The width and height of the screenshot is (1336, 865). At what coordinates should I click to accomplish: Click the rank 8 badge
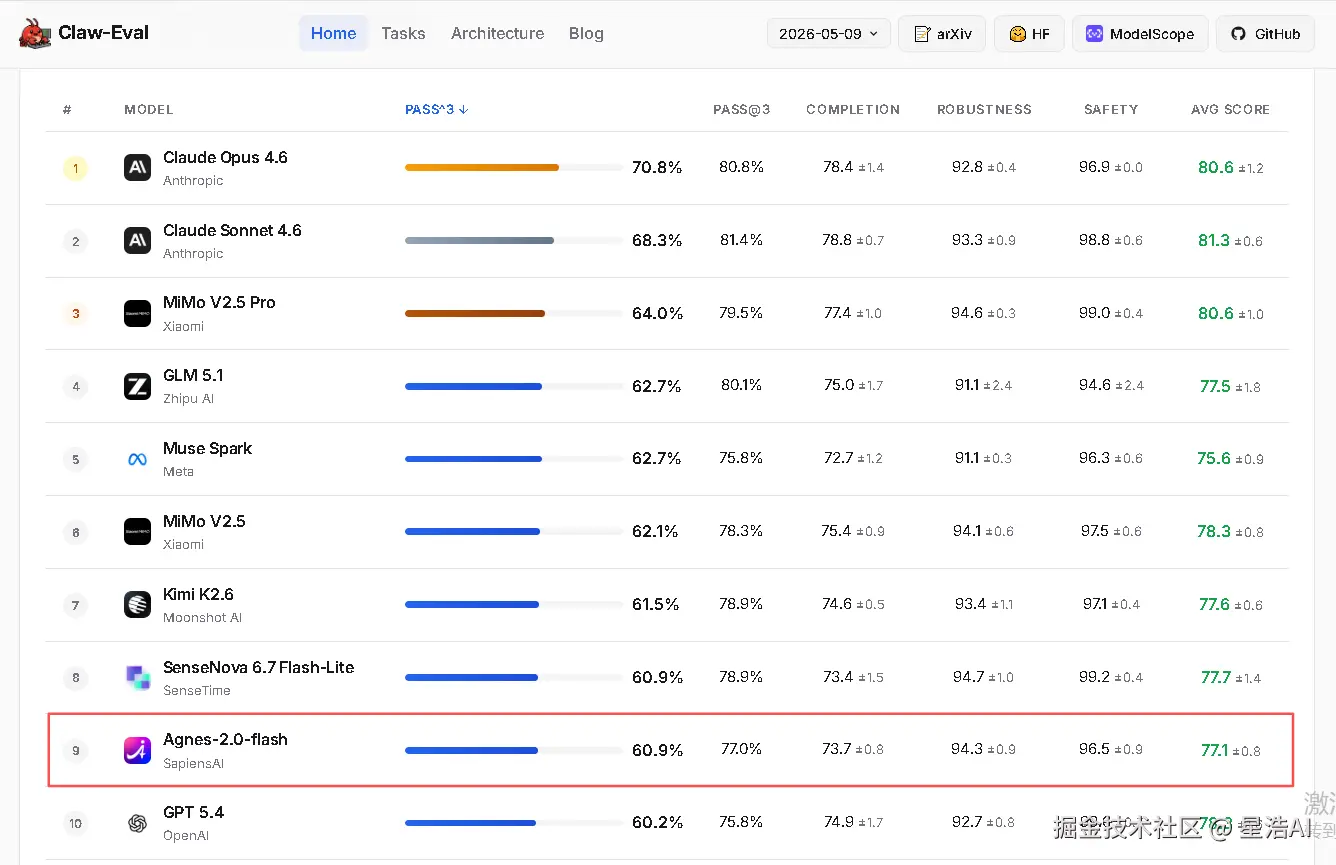[x=75, y=678]
